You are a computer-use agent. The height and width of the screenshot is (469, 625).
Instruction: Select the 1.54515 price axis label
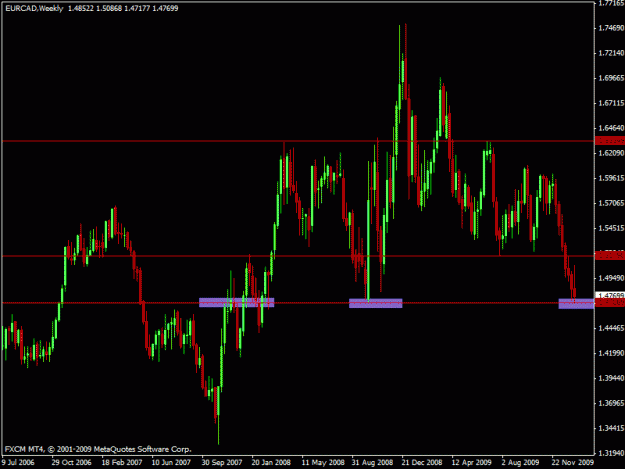coord(611,228)
